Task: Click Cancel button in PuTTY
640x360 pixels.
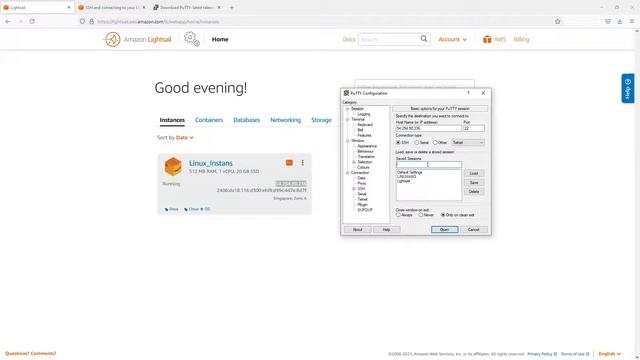Action: (473, 229)
